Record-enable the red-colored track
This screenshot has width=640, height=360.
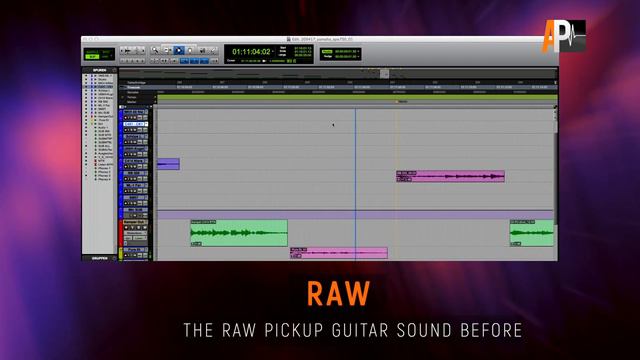pyautogui.click(x=126, y=227)
